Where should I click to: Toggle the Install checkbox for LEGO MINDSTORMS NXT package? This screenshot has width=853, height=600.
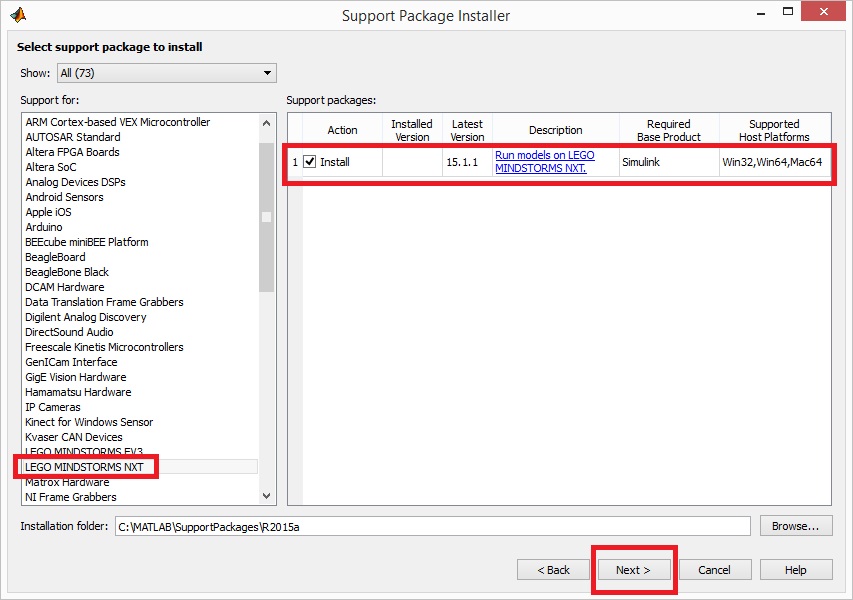(310, 162)
